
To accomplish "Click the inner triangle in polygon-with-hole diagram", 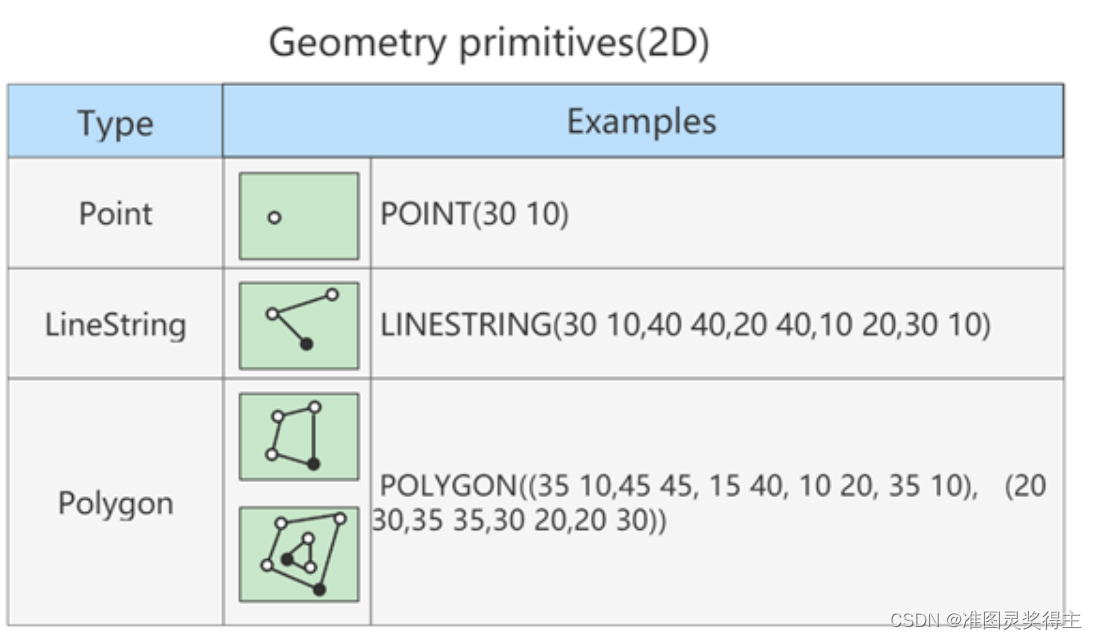I will tap(299, 553).
